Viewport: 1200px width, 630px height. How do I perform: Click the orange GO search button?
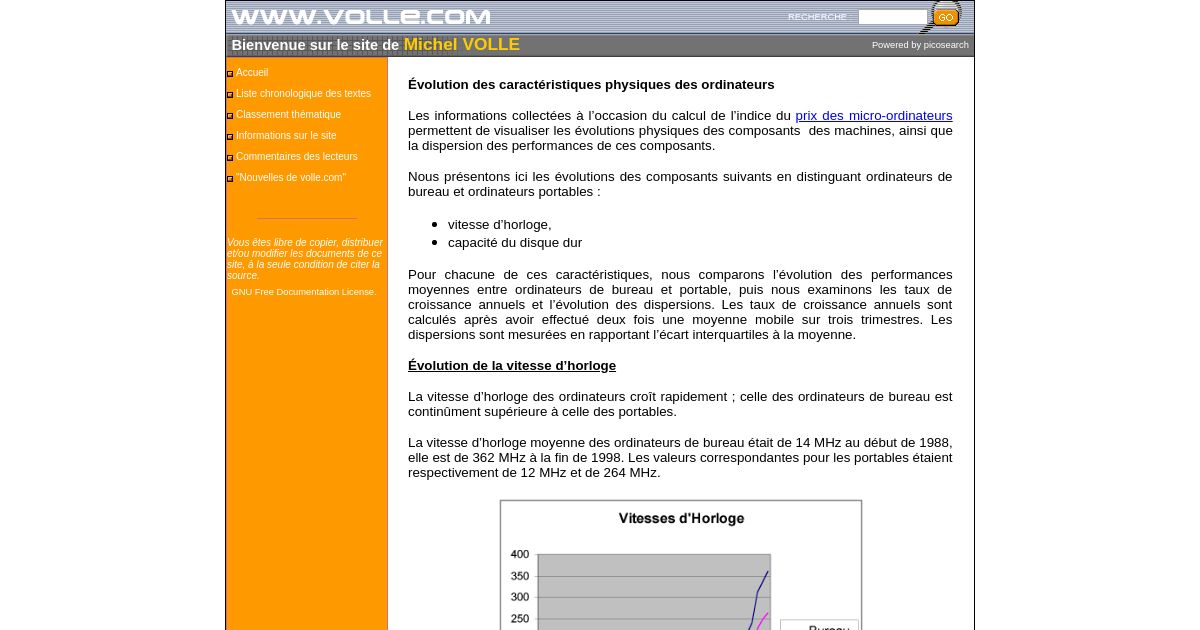[x=945, y=17]
